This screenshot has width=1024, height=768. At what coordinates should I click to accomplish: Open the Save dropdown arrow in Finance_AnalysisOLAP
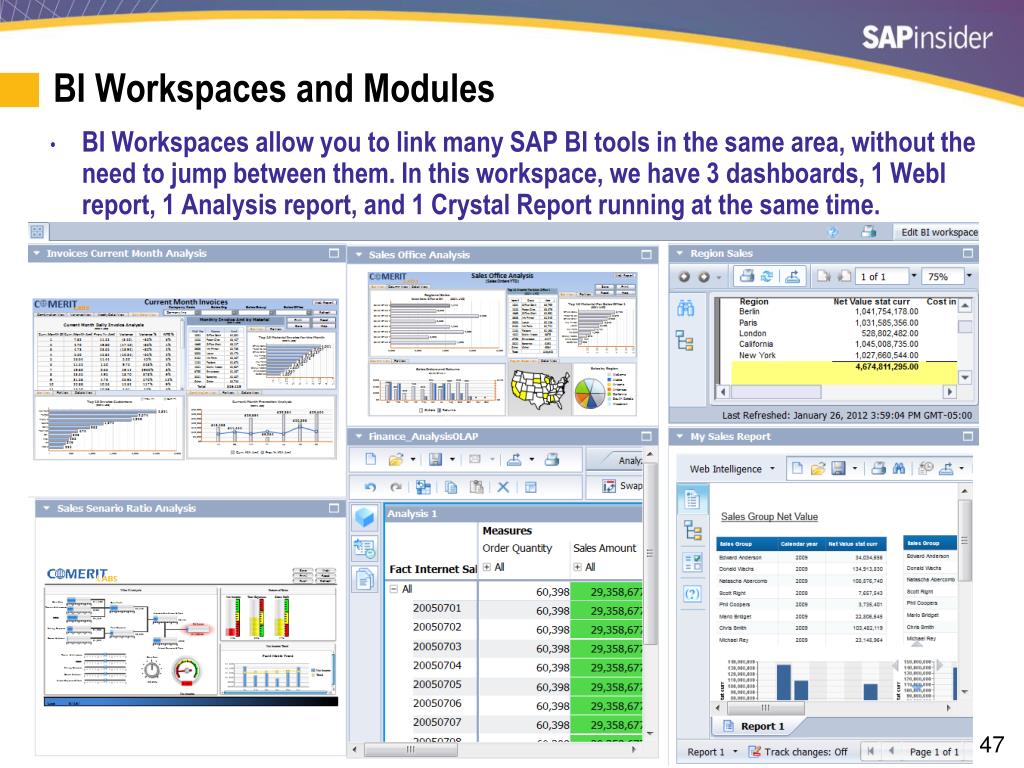coord(452,460)
